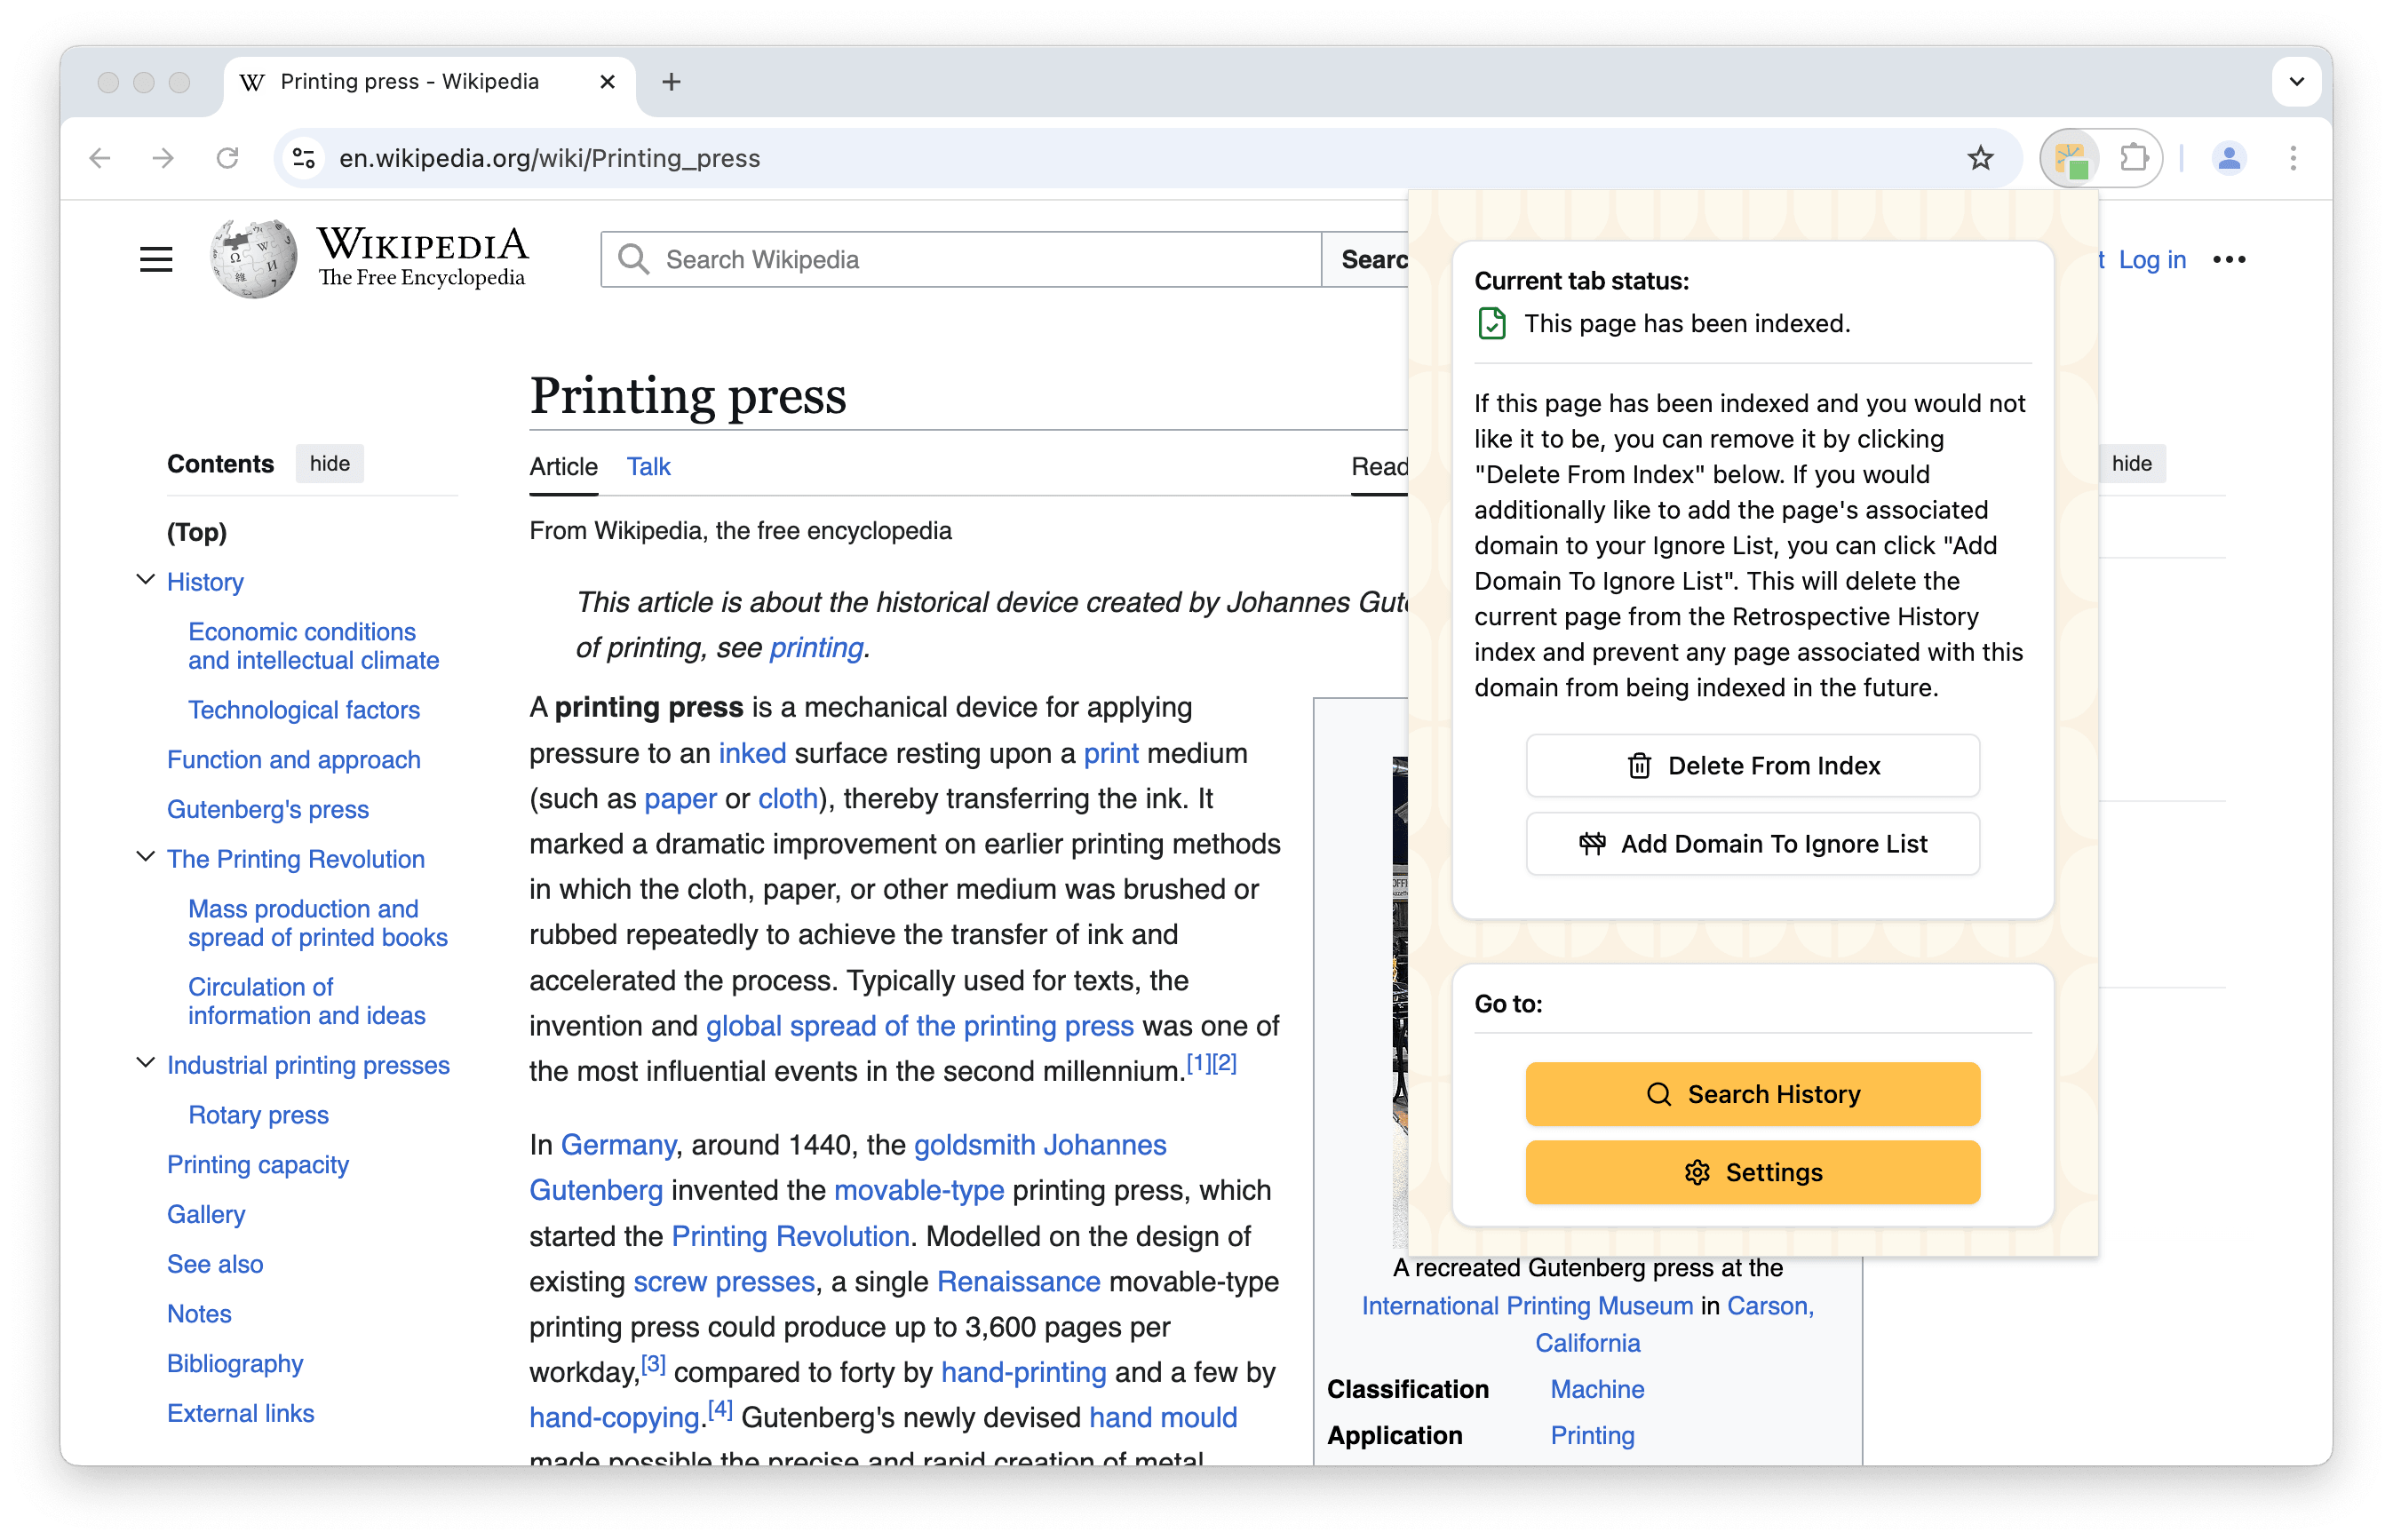Viewport: 2393px width, 1540px height.
Task: Jump to Printing capacity section
Action: (257, 1165)
